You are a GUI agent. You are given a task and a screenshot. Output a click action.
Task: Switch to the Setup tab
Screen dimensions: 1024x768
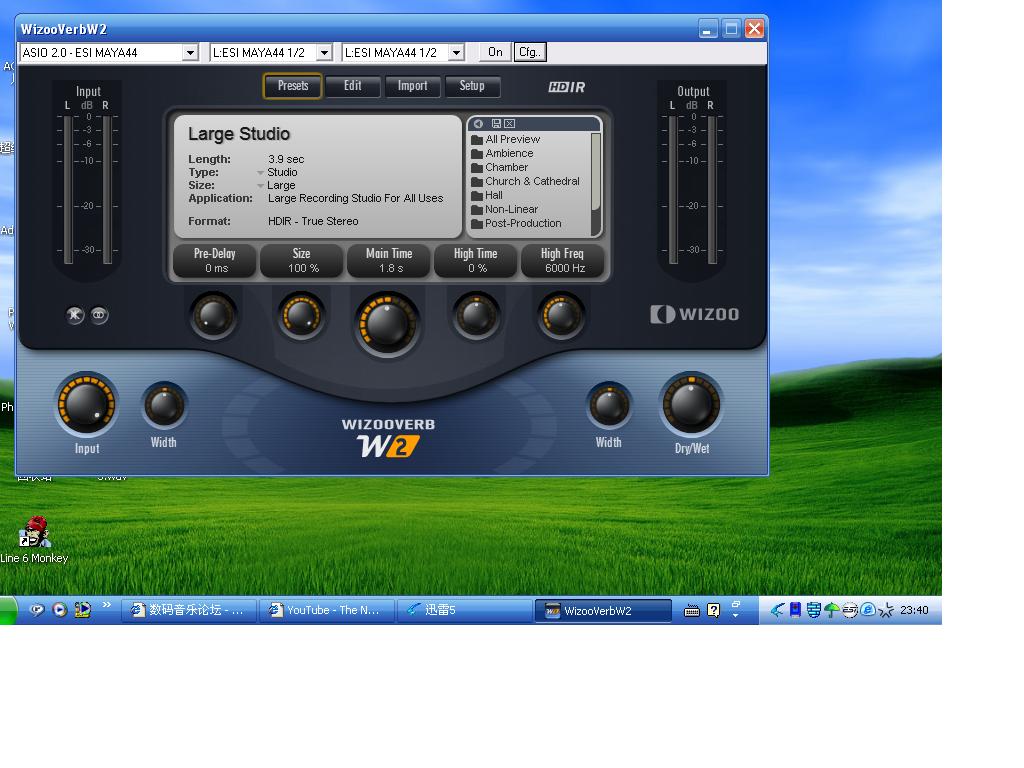[x=472, y=86]
